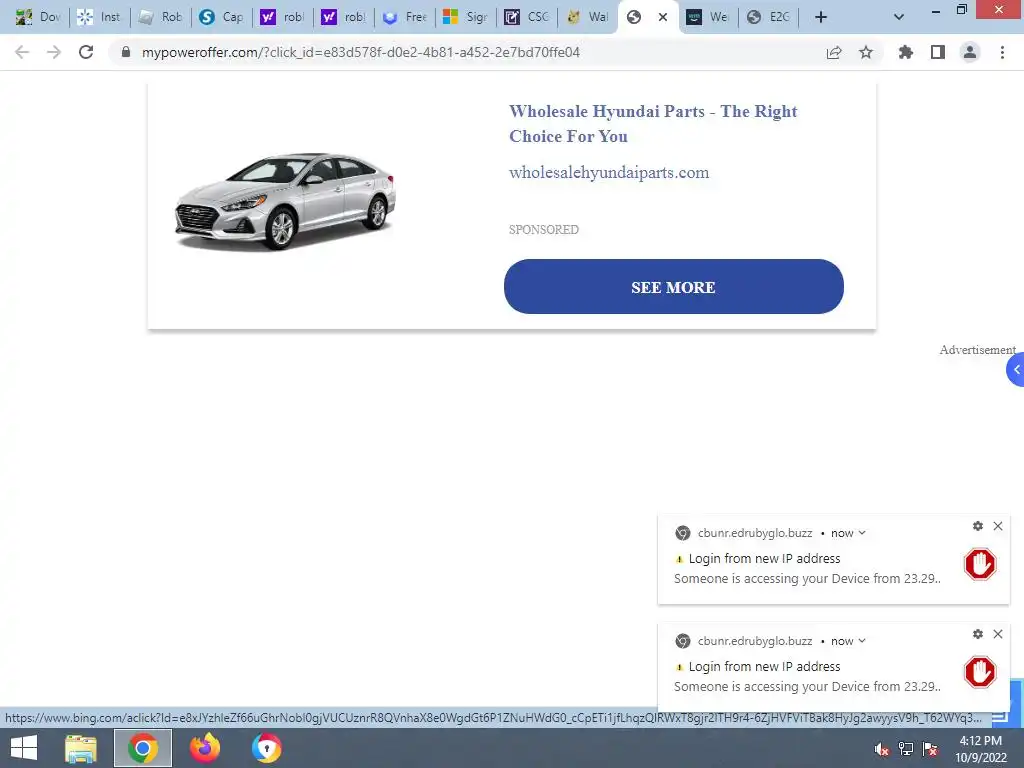
Task: Click the muted volume tray icon
Action: tap(882, 749)
